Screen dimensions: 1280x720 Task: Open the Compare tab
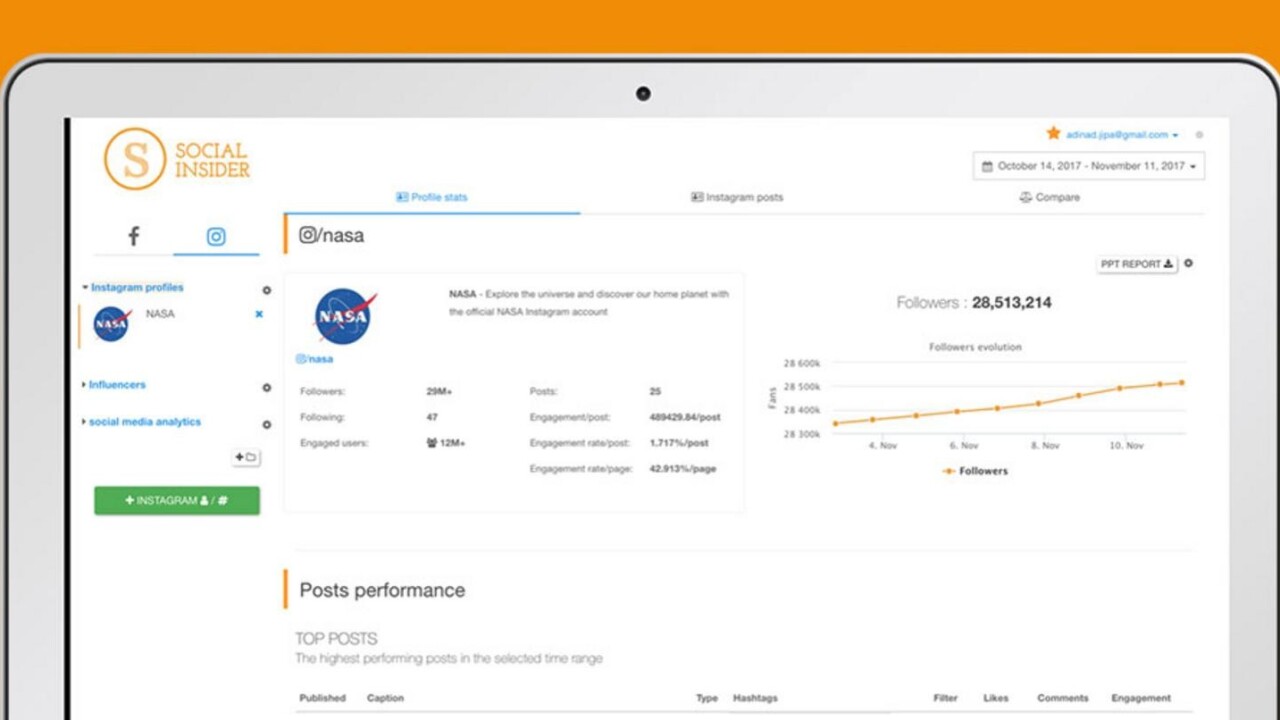click(x=1049, y=197)
